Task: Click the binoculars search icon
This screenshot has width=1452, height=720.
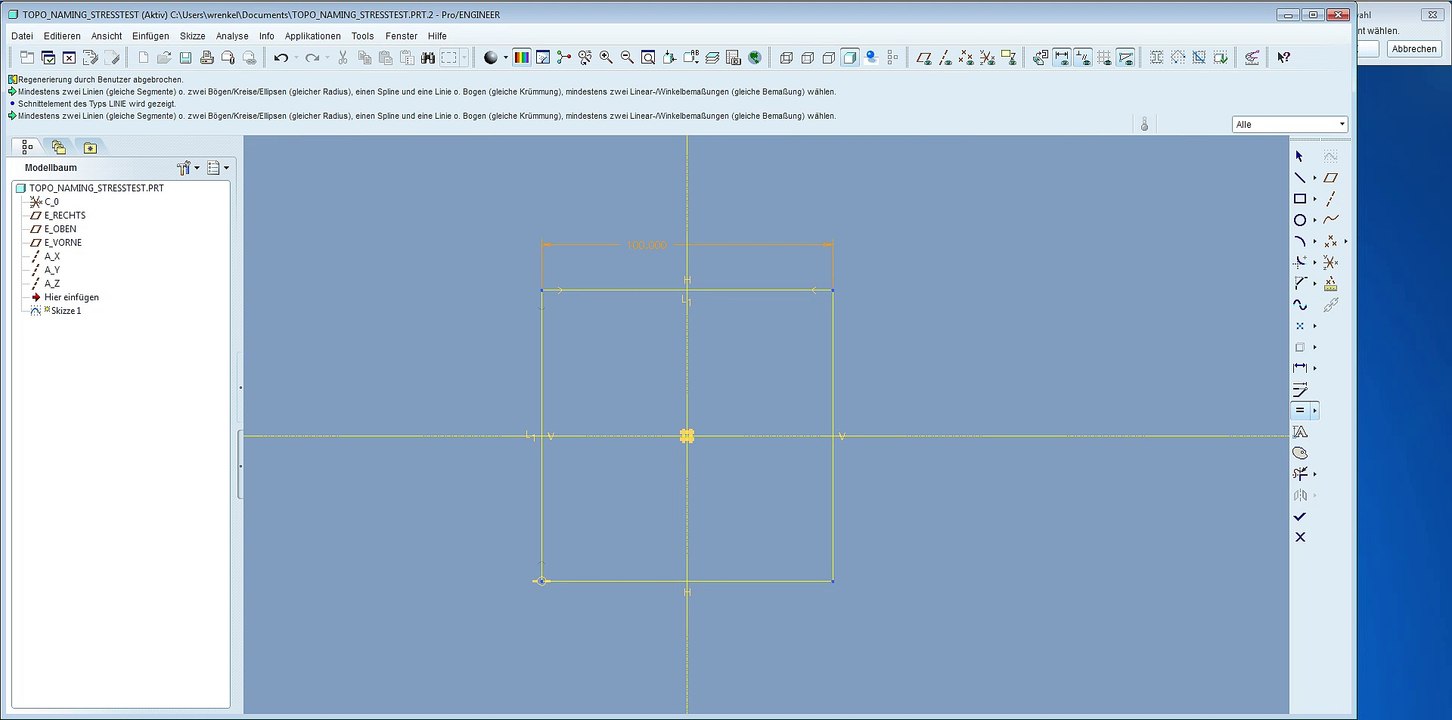Action: point(427,58)
